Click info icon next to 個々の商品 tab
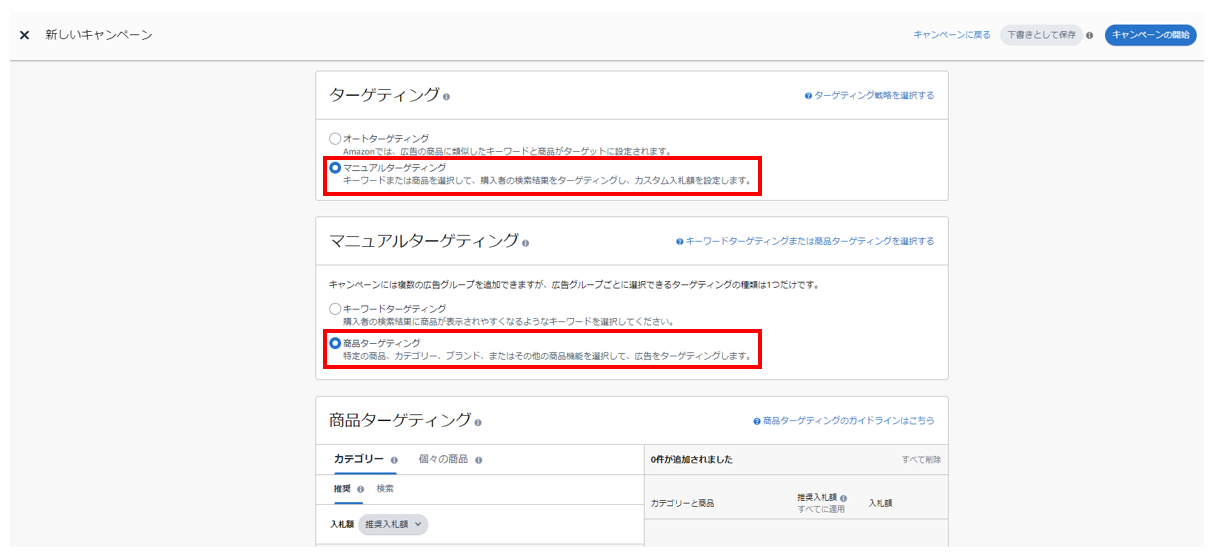The image size is (1216, 558). point(479,461)
